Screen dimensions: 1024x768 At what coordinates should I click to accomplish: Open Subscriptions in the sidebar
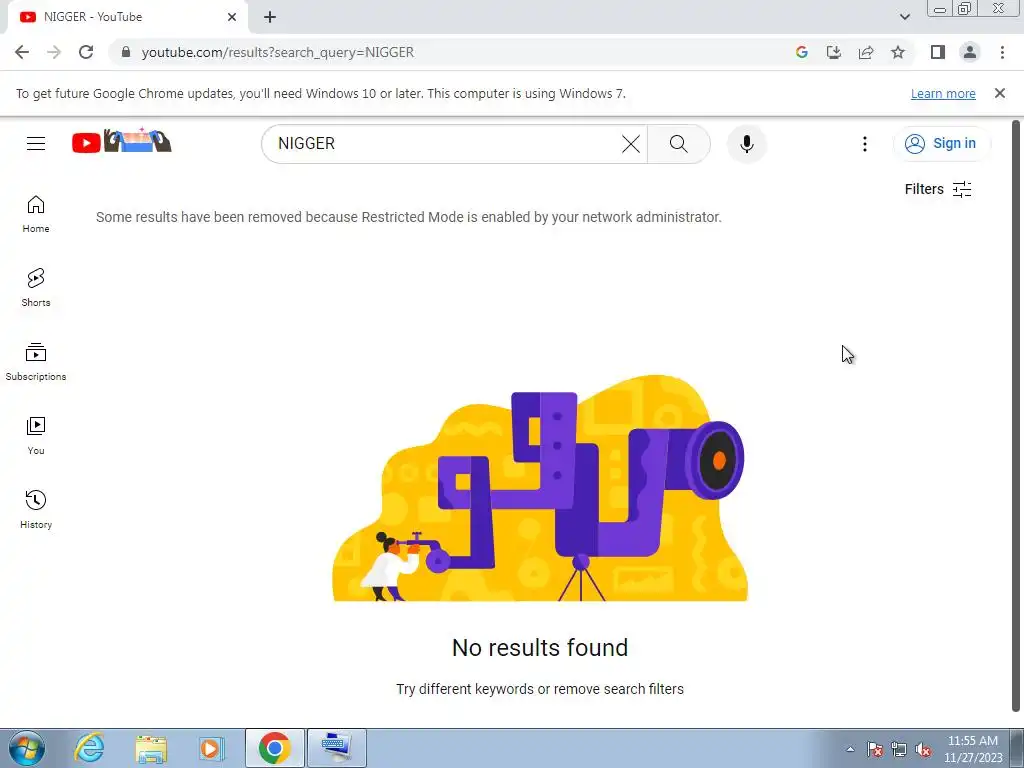click(x=36, y=362)
